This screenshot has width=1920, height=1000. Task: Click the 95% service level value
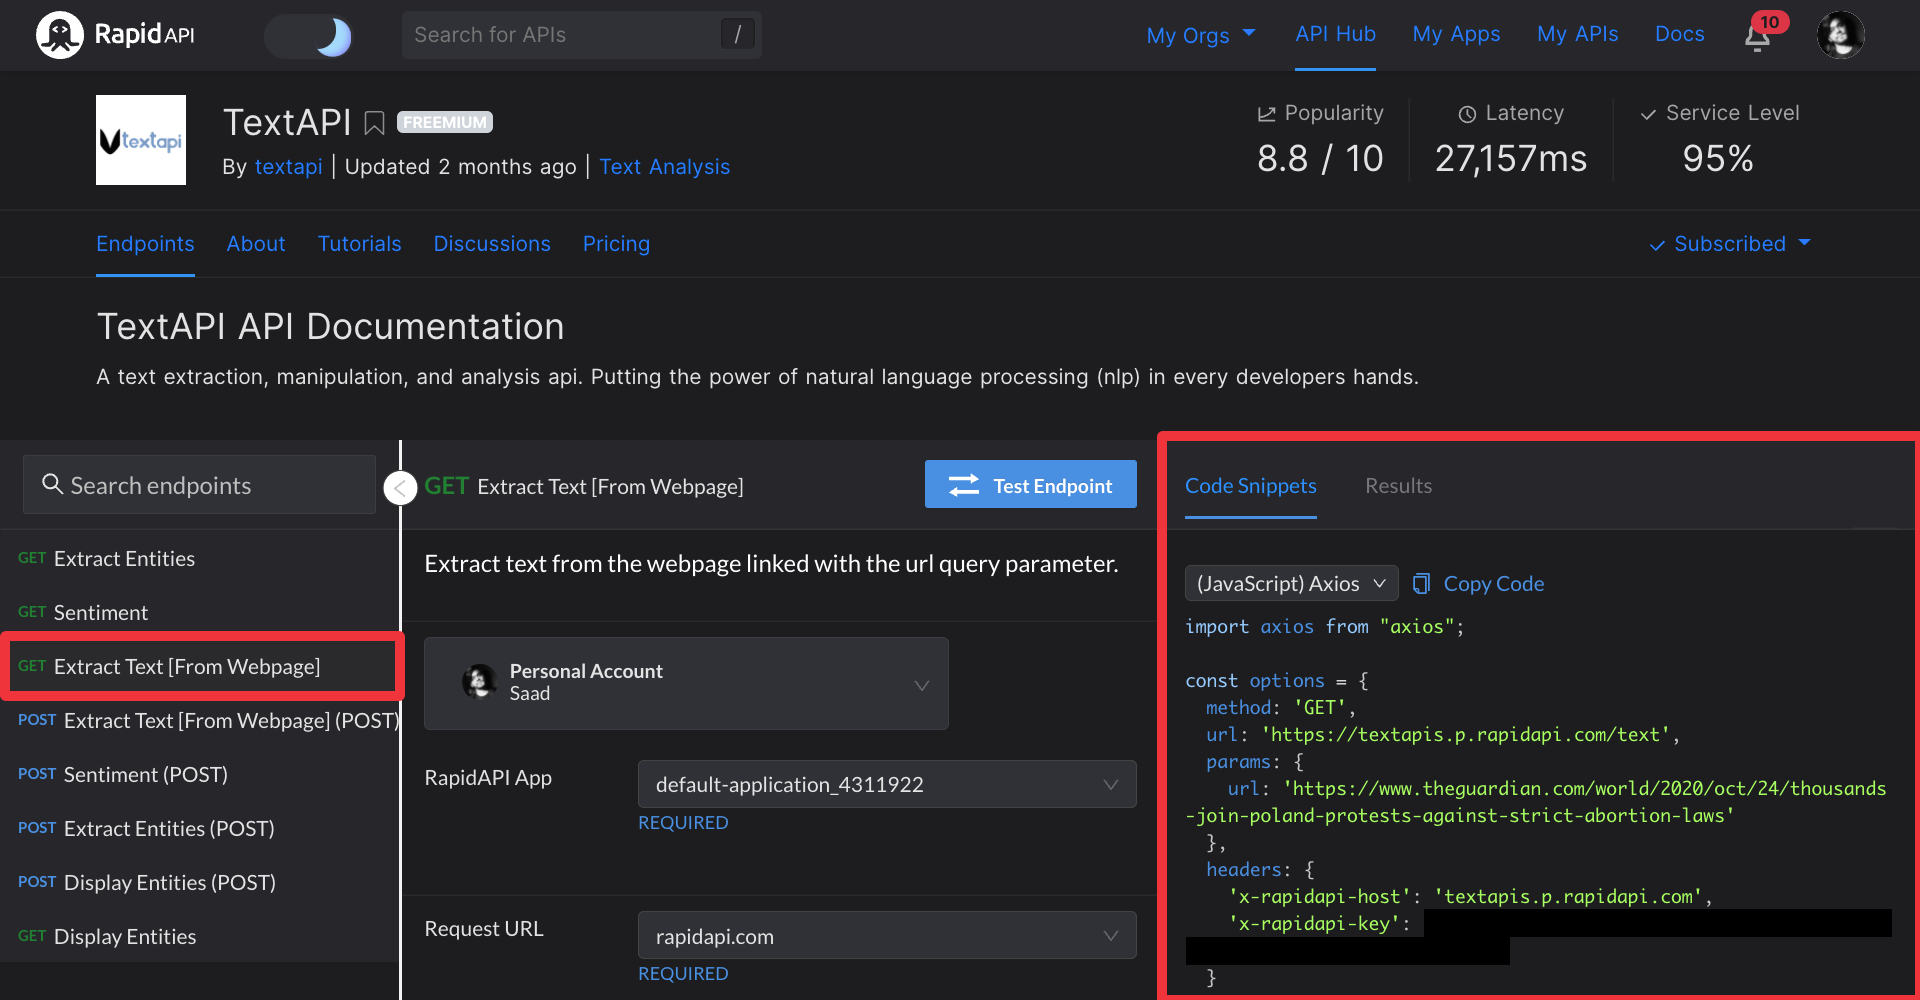(1718, 159)
